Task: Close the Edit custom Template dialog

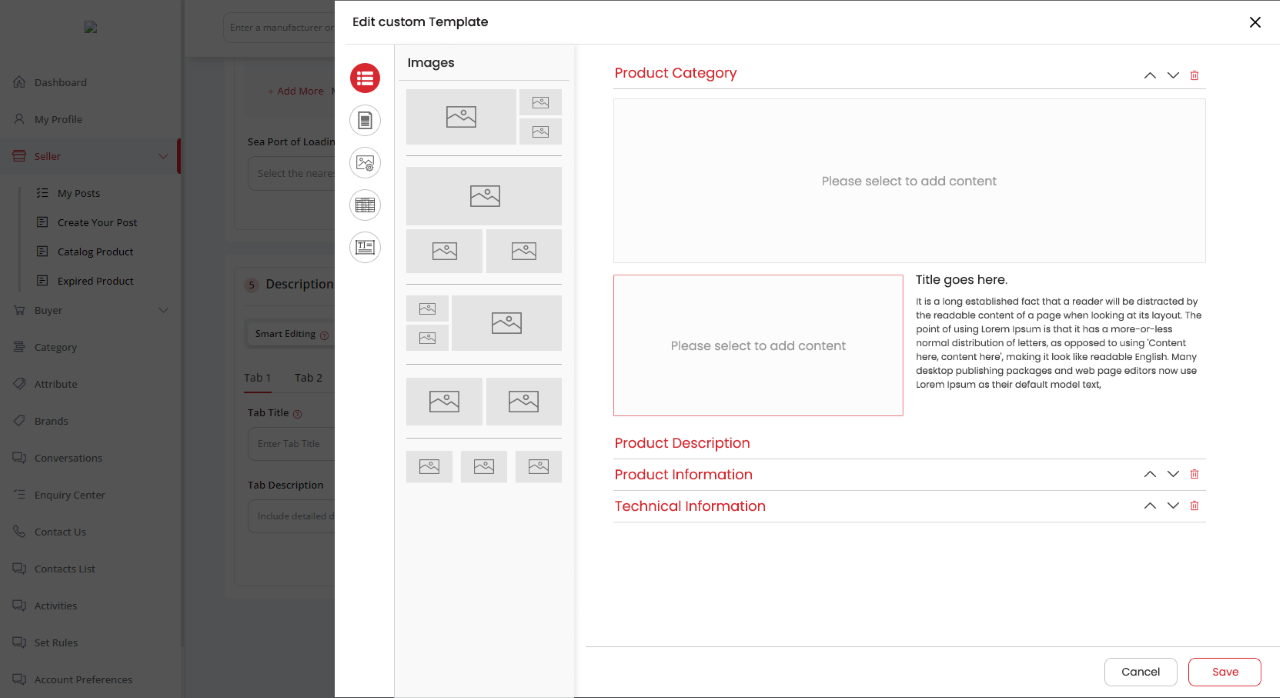Action: pos(1255,22)
